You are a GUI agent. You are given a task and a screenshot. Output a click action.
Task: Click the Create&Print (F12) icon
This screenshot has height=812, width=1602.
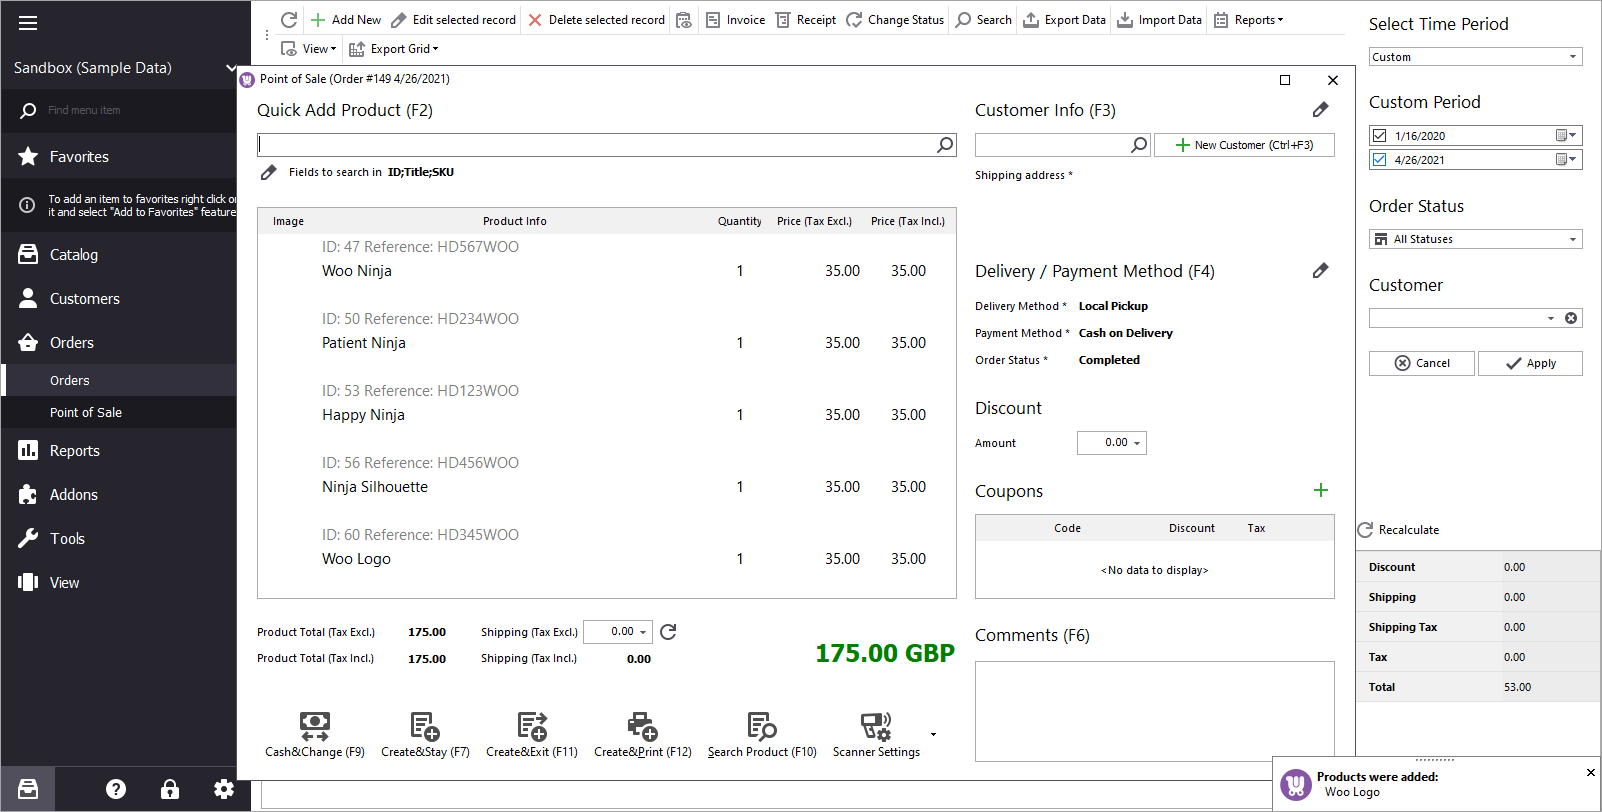point(642,727)
